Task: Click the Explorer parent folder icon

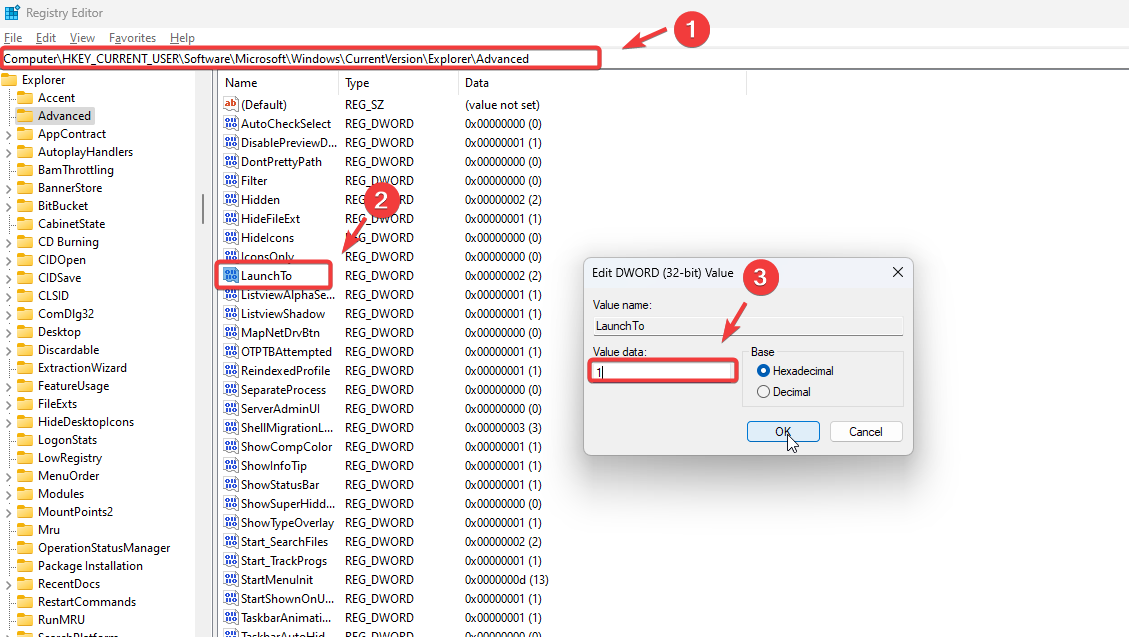Action: tap(9, 79)
